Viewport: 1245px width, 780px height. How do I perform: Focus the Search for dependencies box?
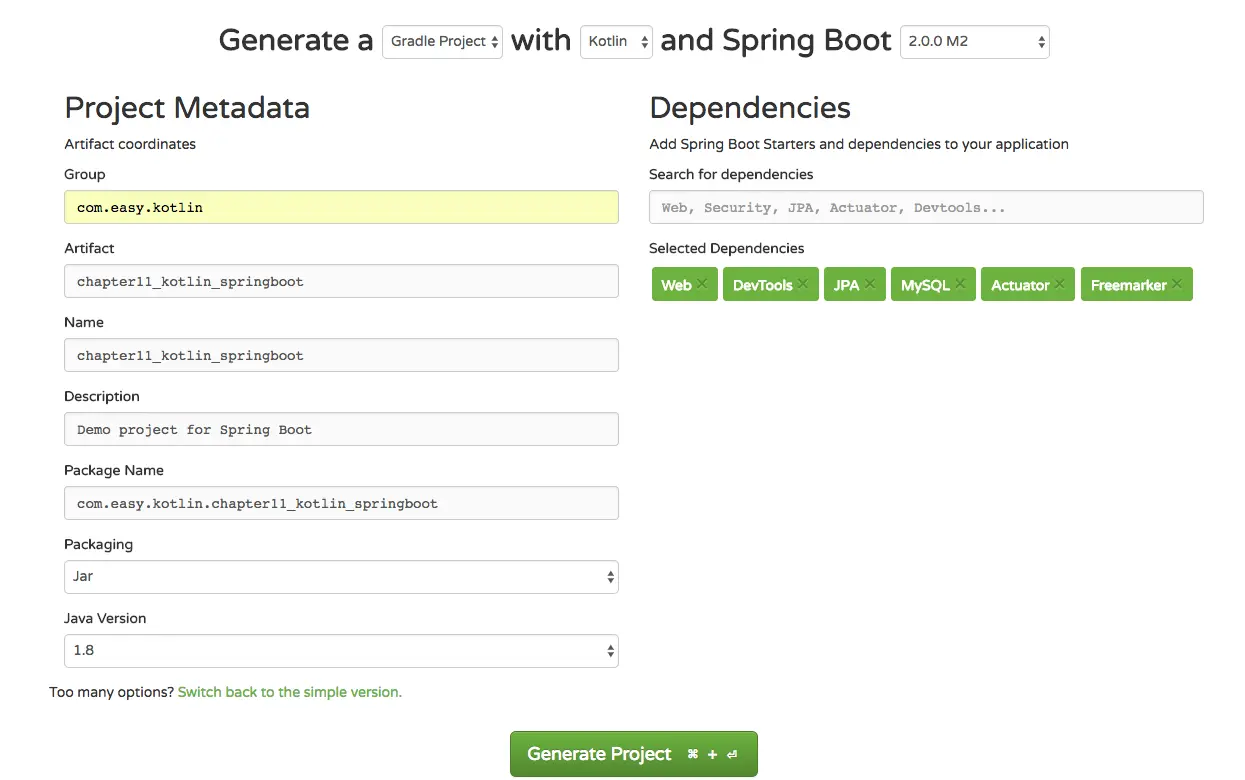[x=925, y=208]
